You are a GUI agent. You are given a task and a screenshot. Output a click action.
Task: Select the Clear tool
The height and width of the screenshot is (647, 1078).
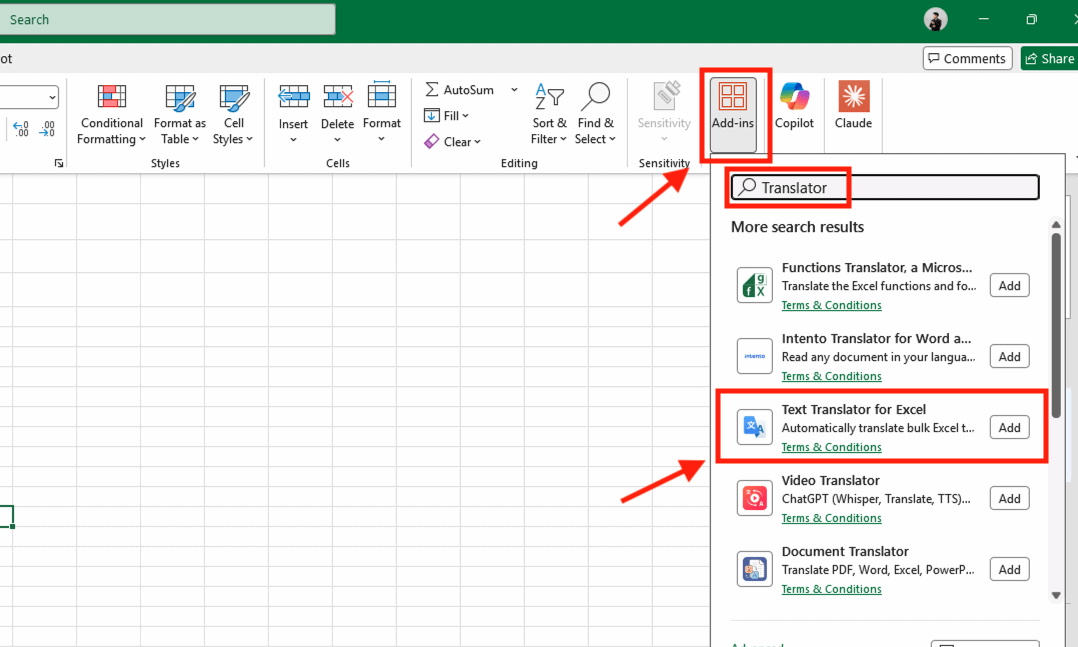click(x=452, y=141)
